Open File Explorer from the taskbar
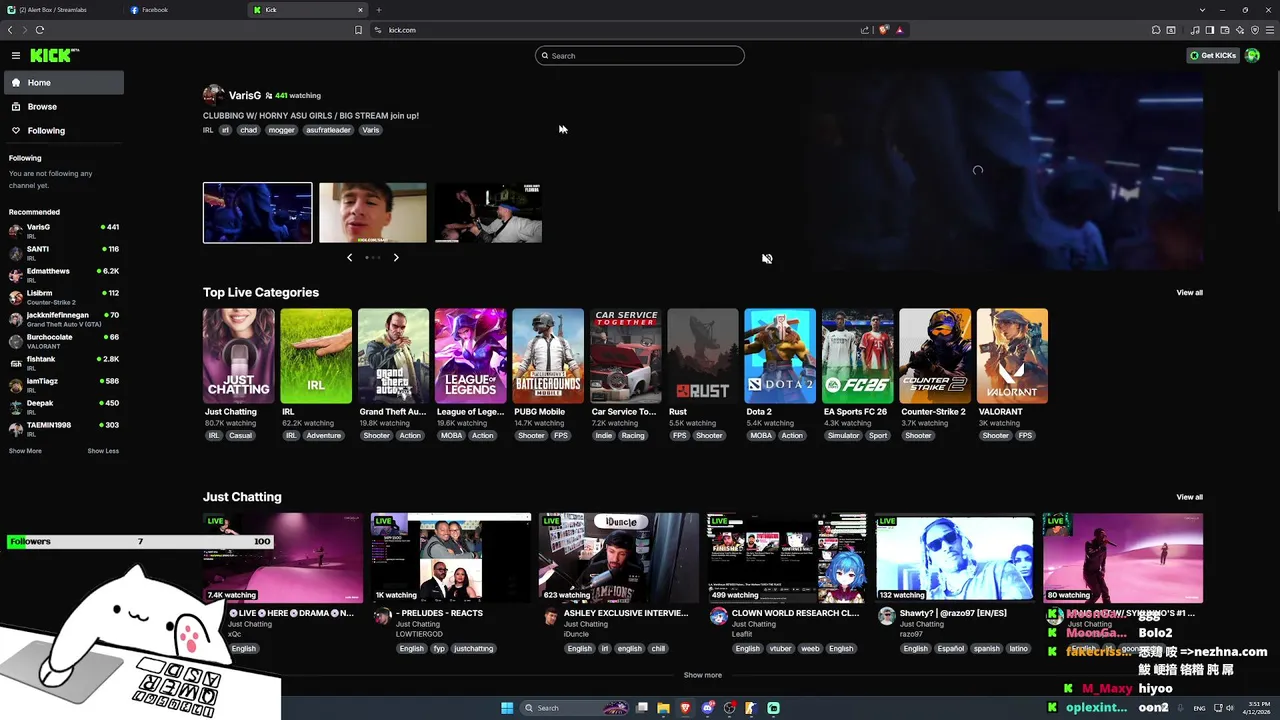 click(x=663, y=708)
